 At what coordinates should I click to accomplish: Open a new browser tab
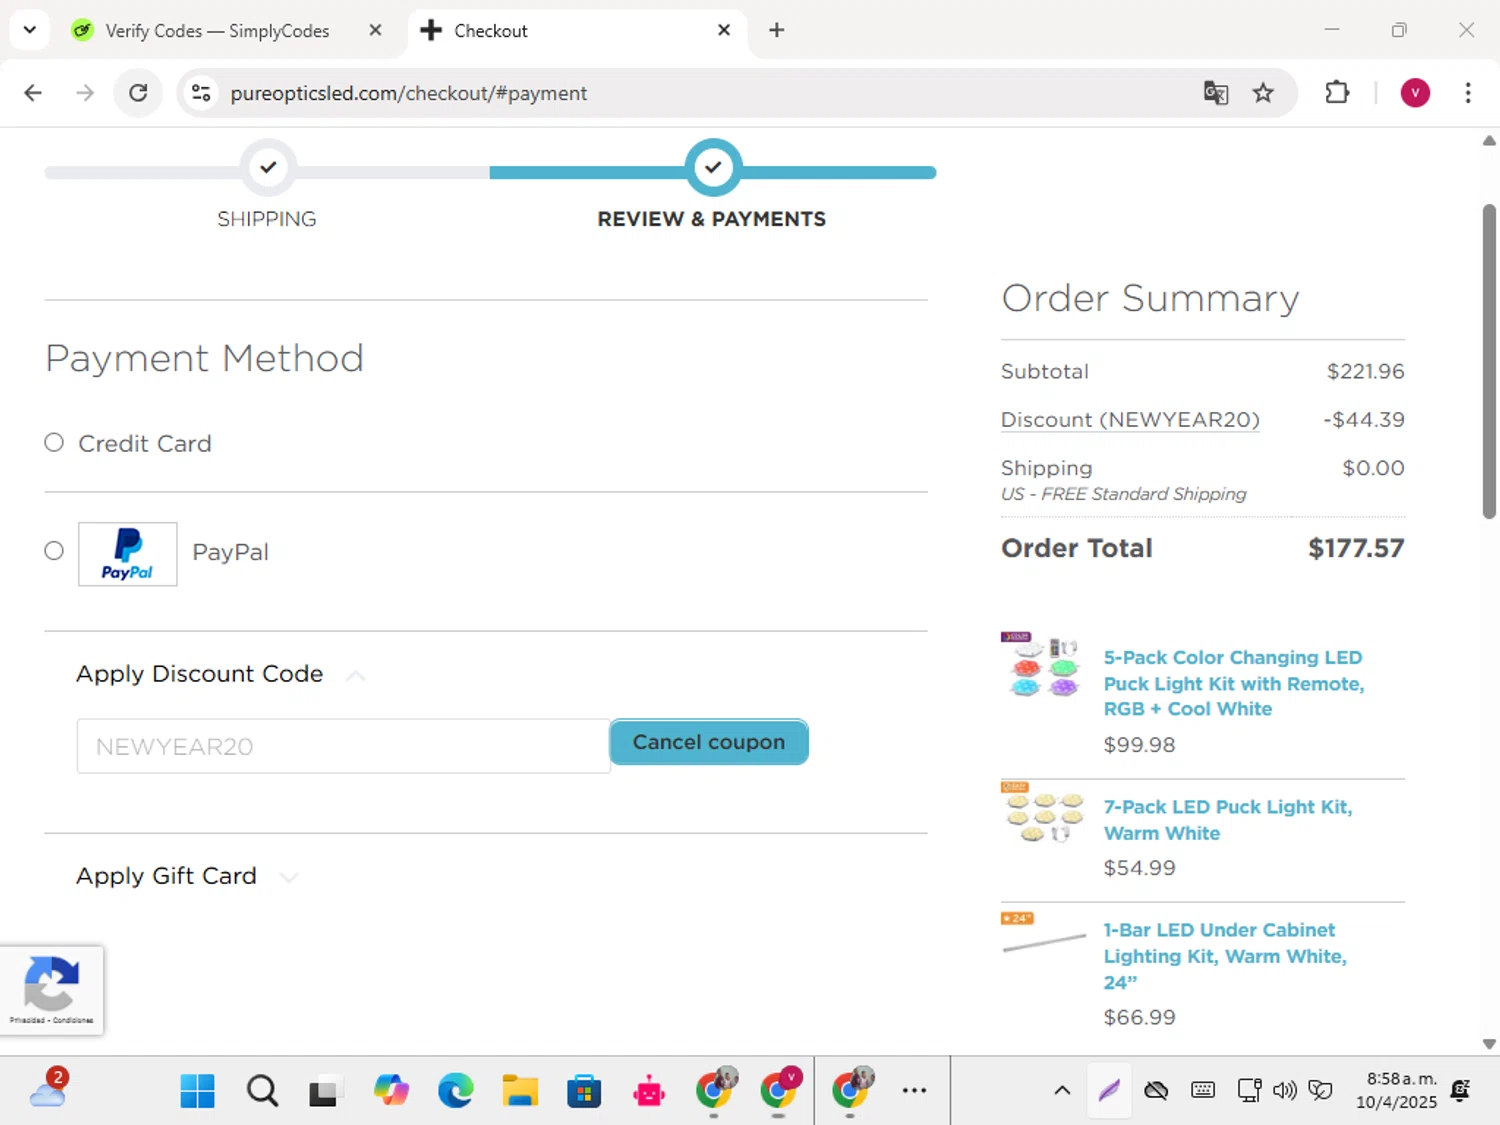[x=776, y=30]
